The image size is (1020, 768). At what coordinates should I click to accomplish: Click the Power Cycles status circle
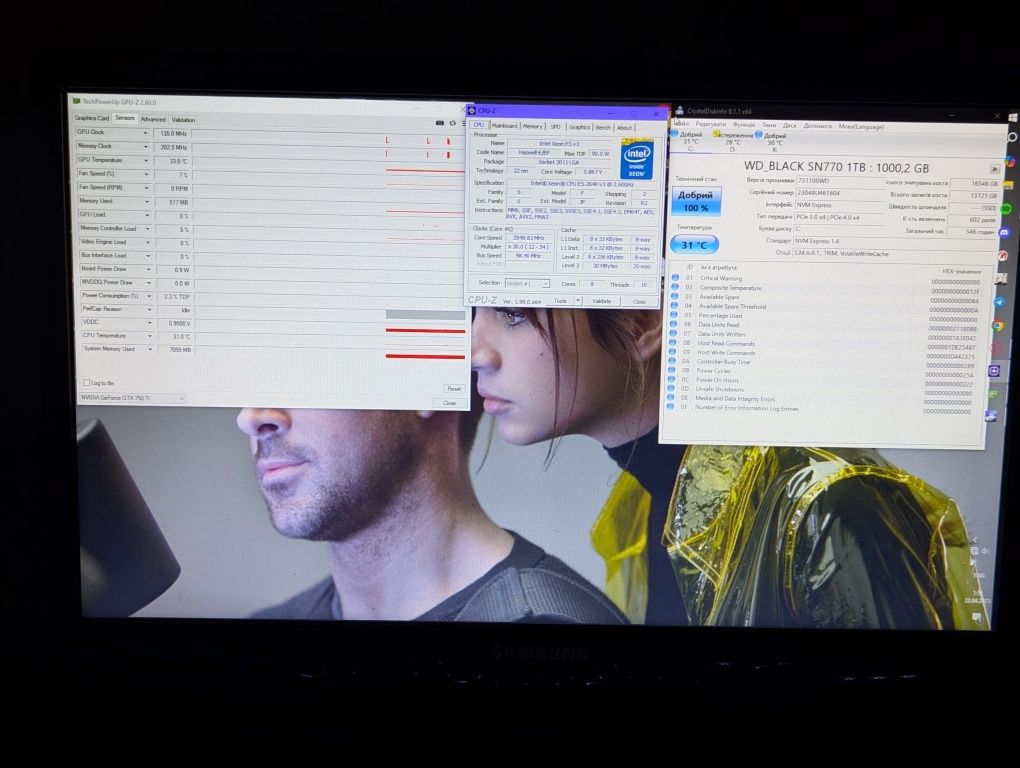(671, 369)
